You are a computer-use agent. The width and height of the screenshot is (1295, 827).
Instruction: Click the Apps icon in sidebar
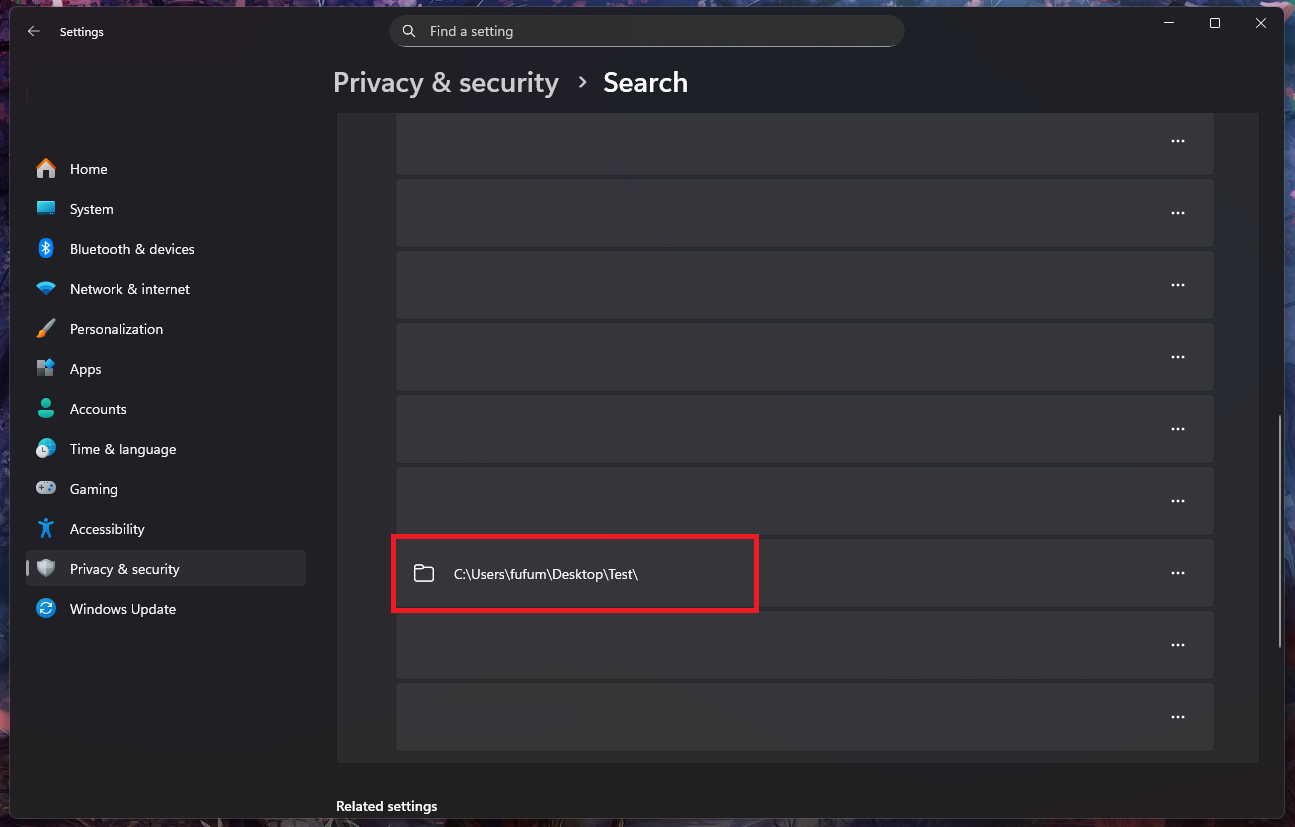point(46,369)
